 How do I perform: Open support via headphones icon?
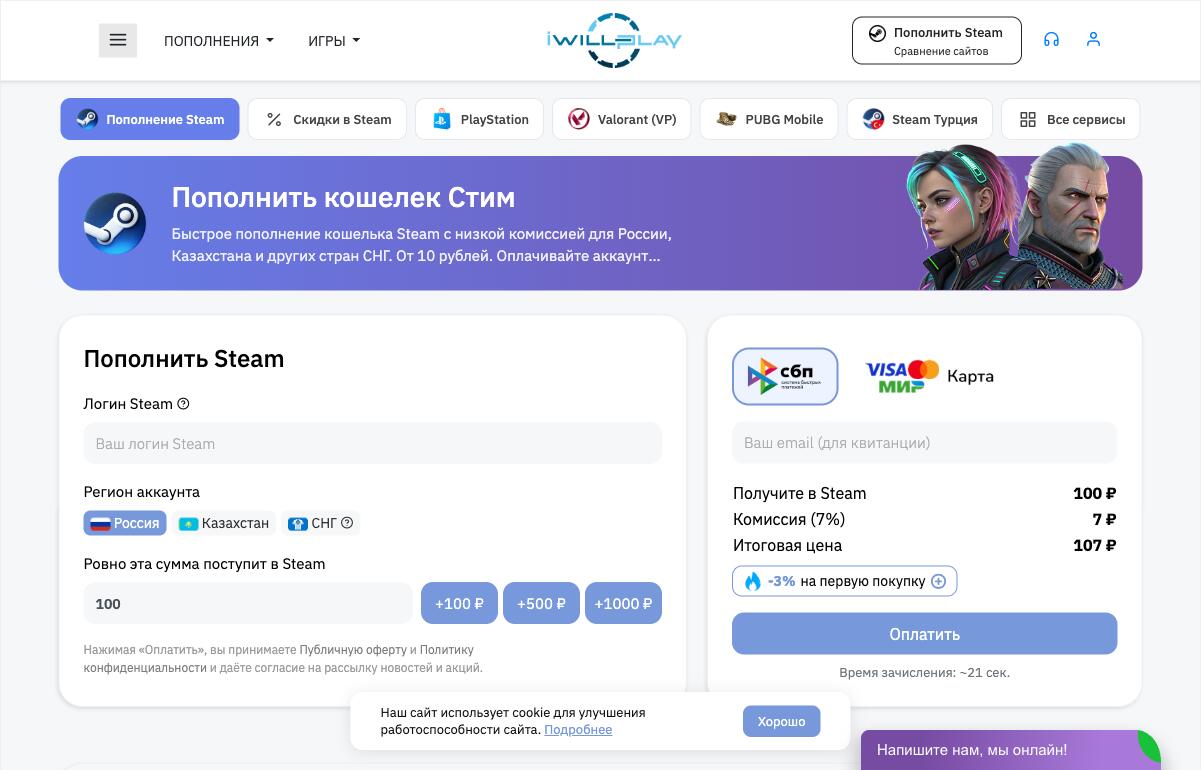tap(1051, 39)
